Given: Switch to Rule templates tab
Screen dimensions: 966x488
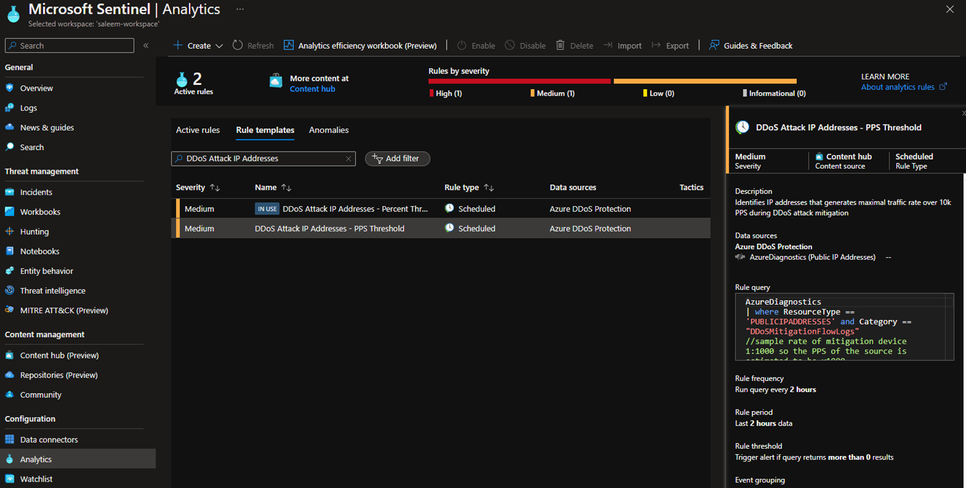Looking at the screenshot, I should (265, 130).
